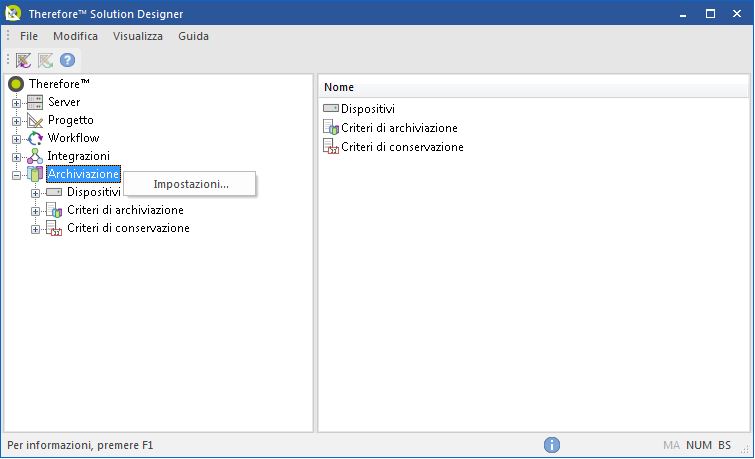This screenshot has height=459, width=755.
Task: Click Criteri di conservazione text in right list
Action: pos(402,147)
